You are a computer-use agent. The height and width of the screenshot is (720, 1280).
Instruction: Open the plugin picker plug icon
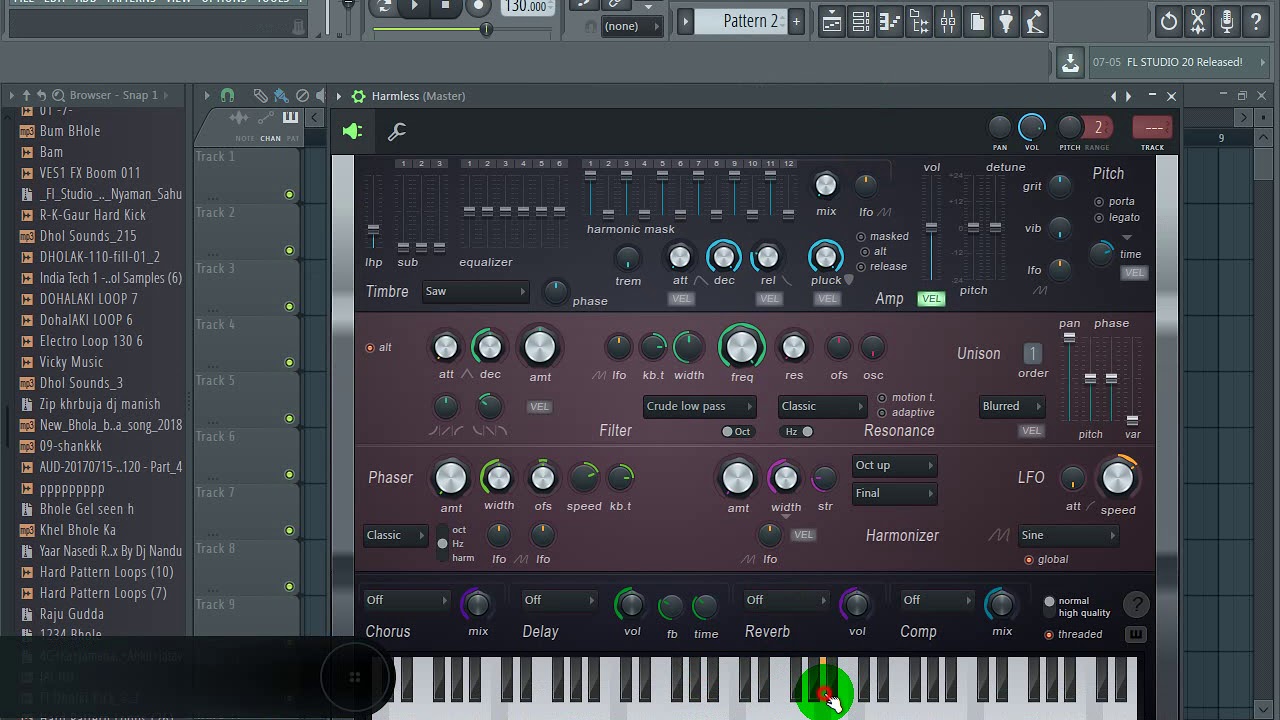click(x=1006, y=21)
